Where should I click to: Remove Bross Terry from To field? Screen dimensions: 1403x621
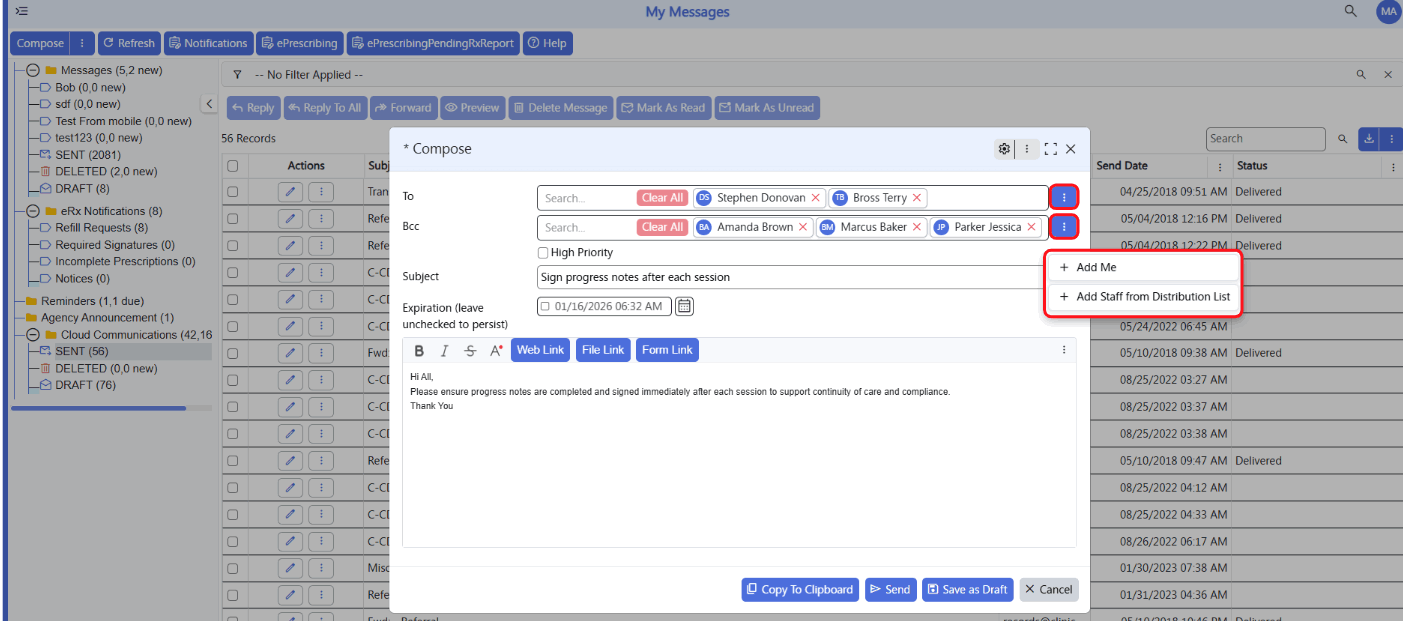[916, 198]
